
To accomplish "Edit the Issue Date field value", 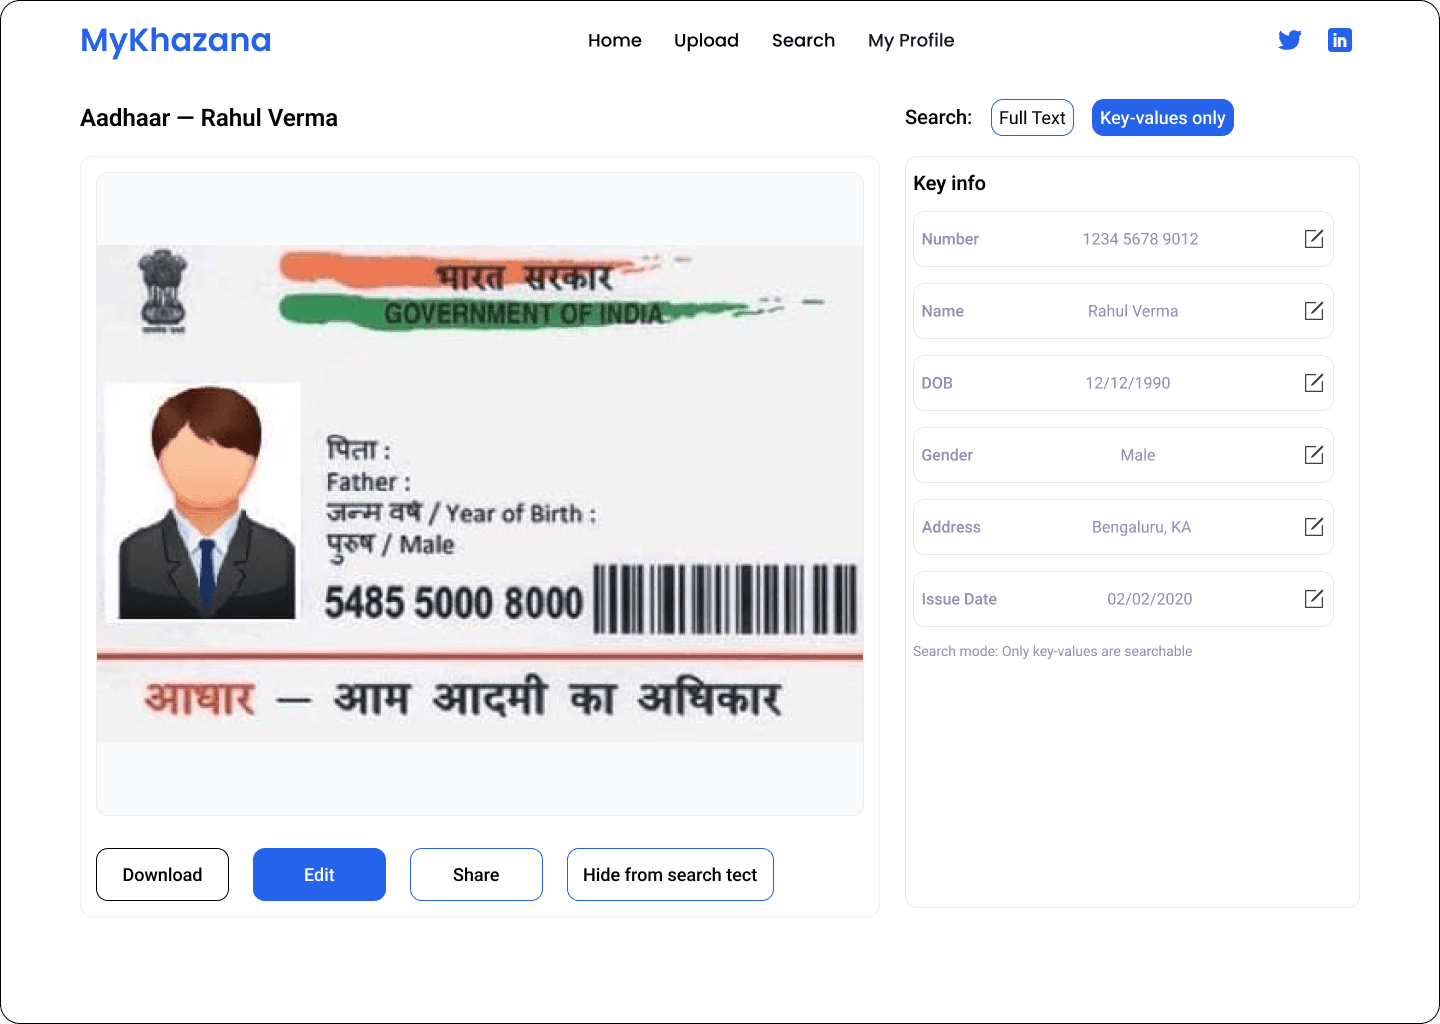I will [1314, 599].
